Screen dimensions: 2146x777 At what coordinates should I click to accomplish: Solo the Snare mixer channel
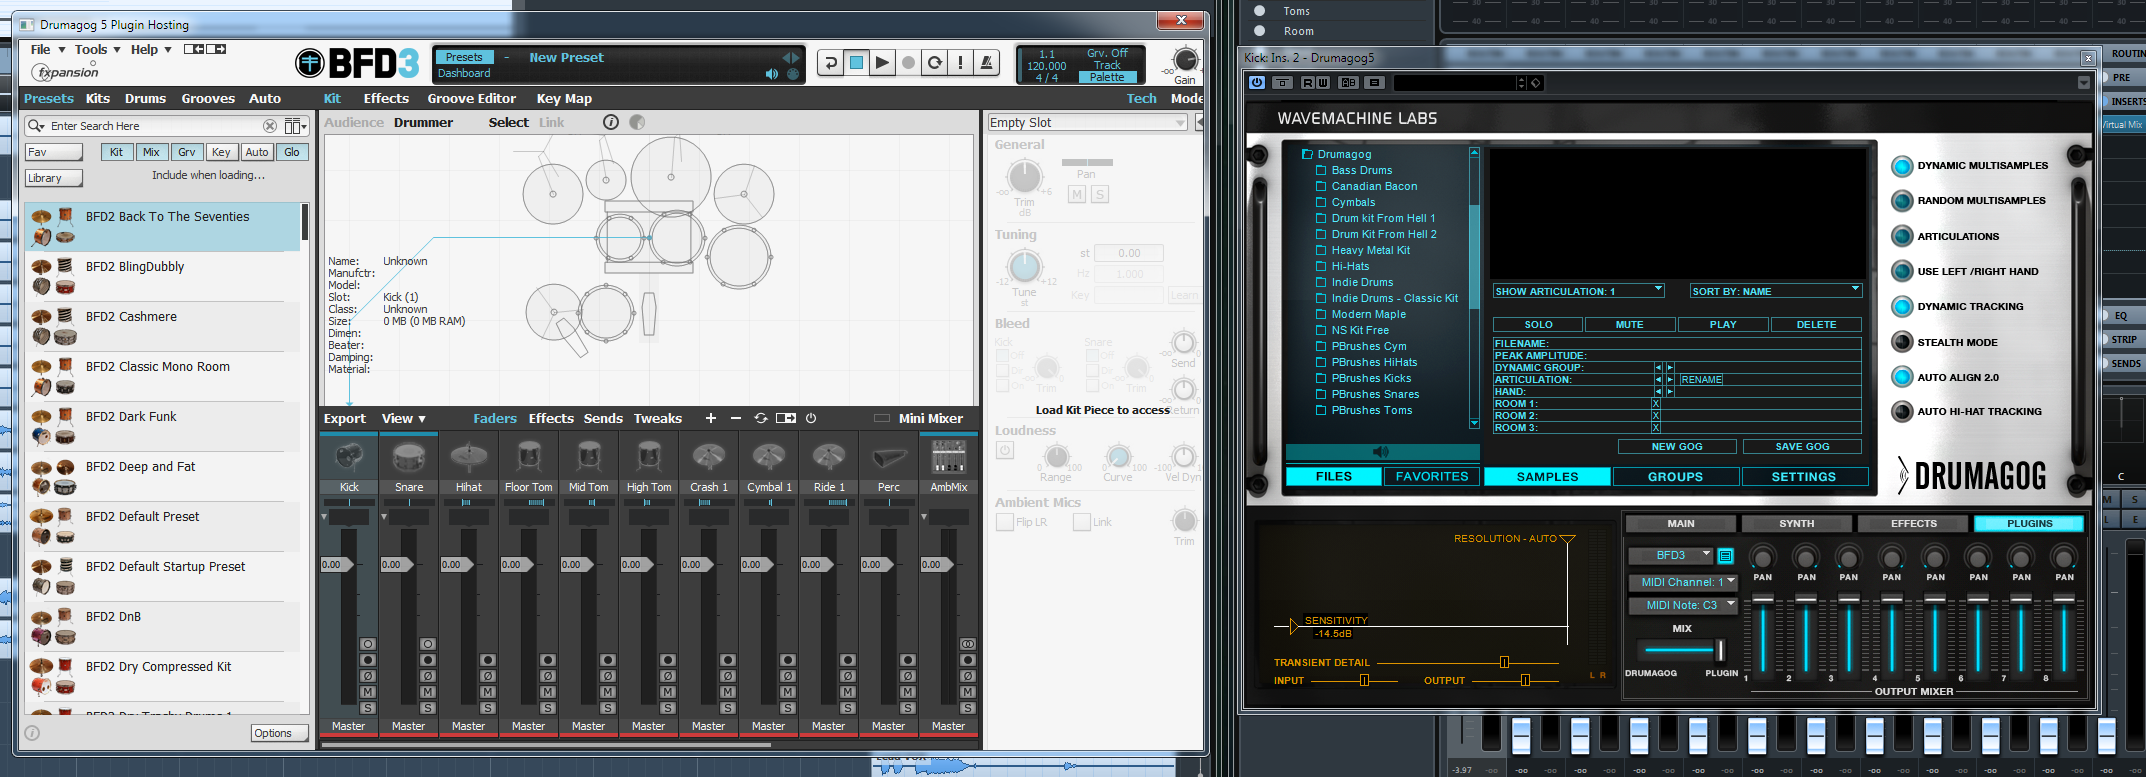coord(428,708)
